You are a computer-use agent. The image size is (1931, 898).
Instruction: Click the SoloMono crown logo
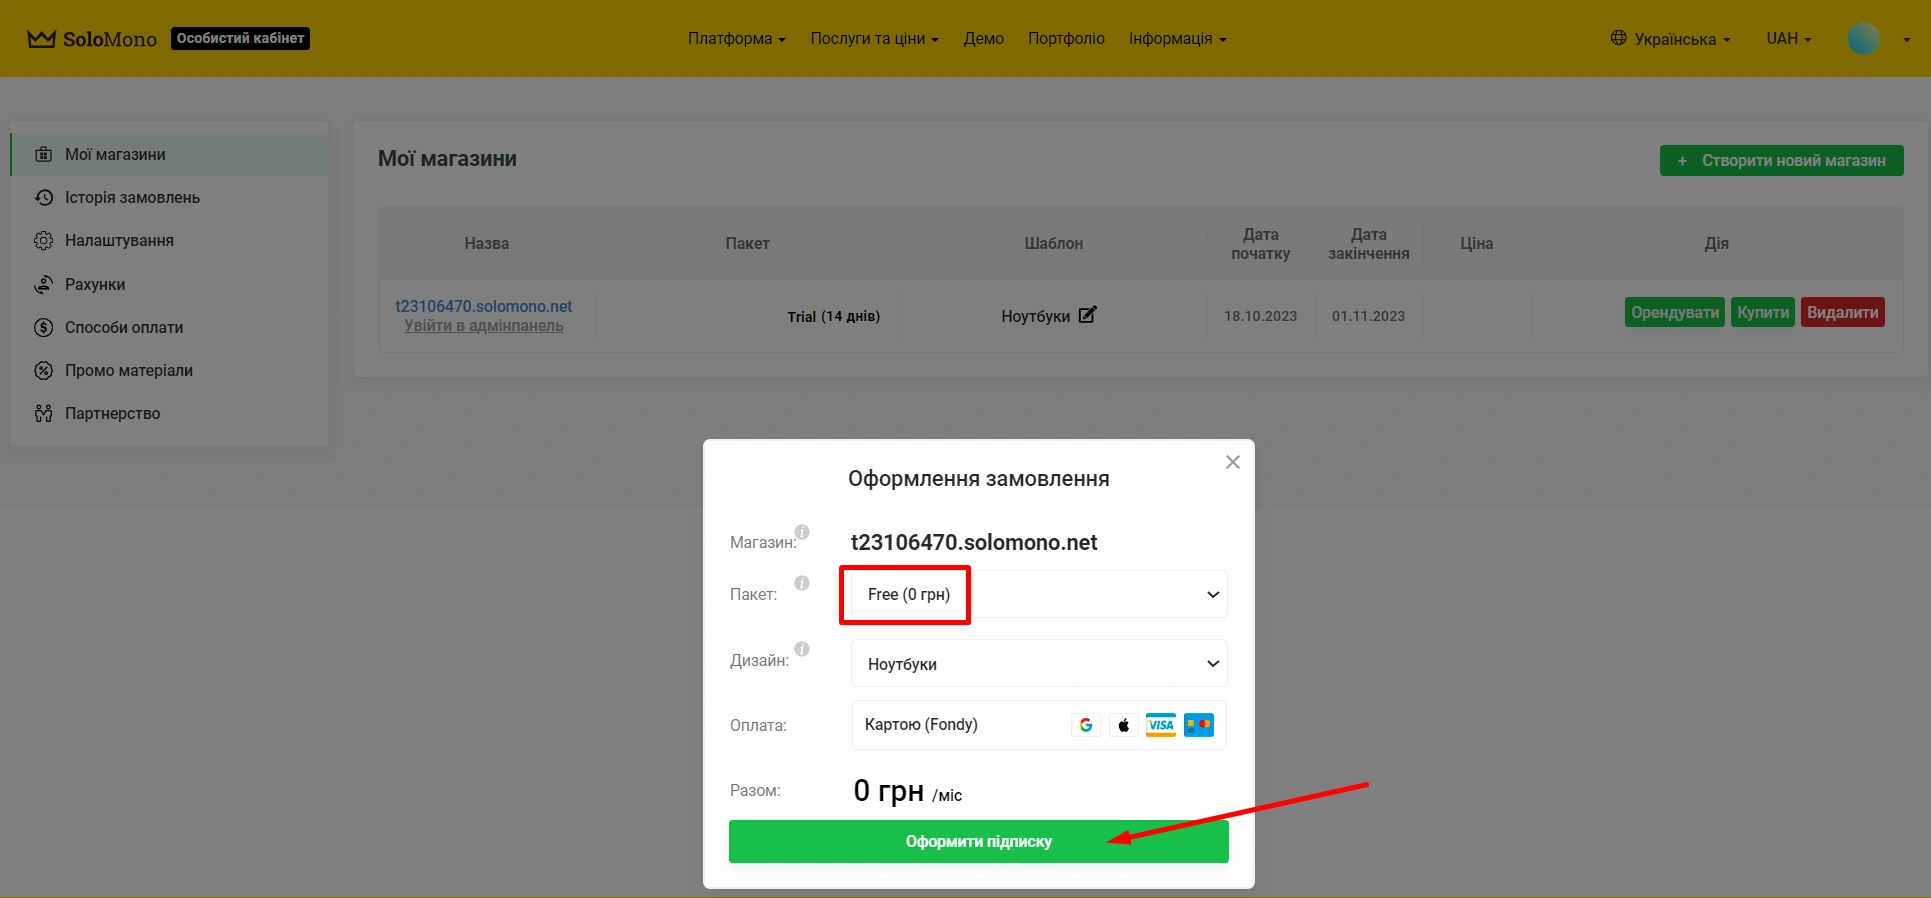pyautogui.click(x=41, y=39)
